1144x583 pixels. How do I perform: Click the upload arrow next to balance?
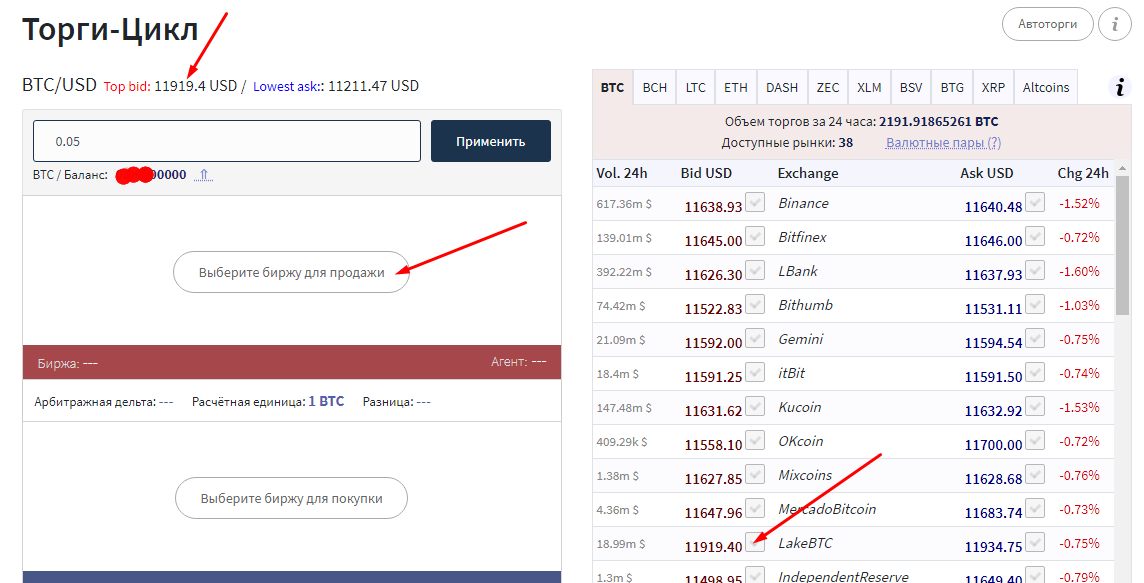point(204,174)
